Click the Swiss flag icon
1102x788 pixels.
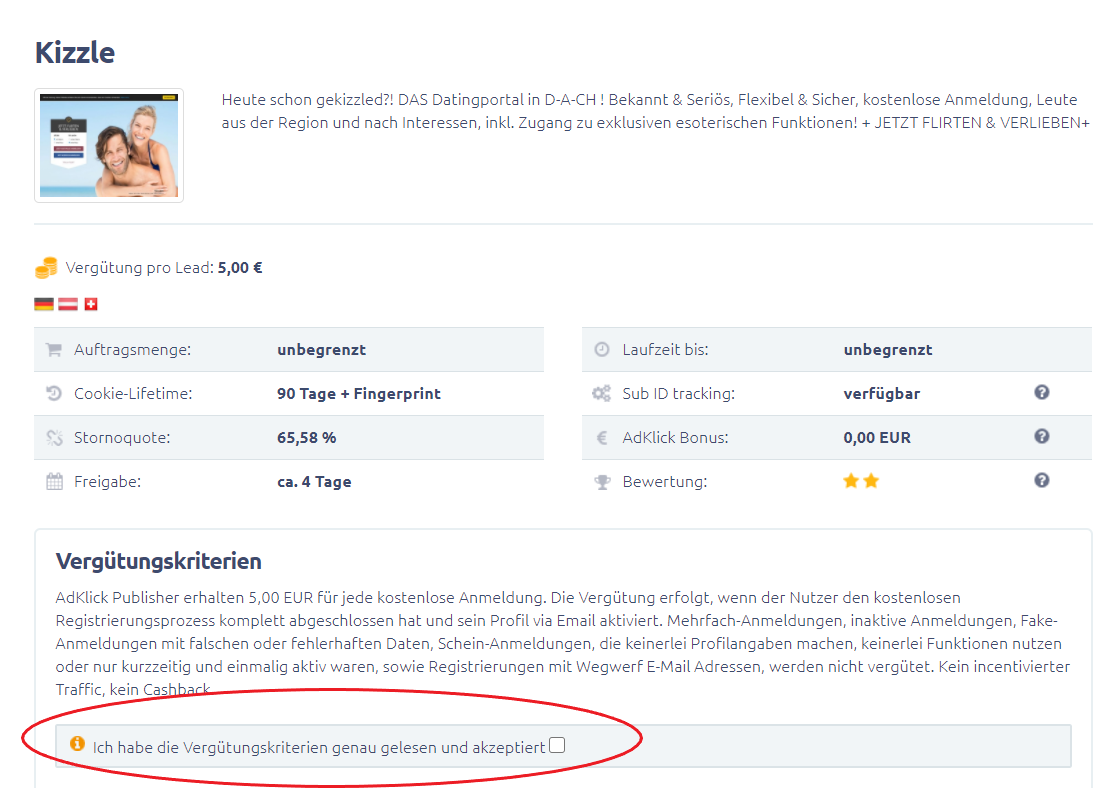(x=91, y=304)
